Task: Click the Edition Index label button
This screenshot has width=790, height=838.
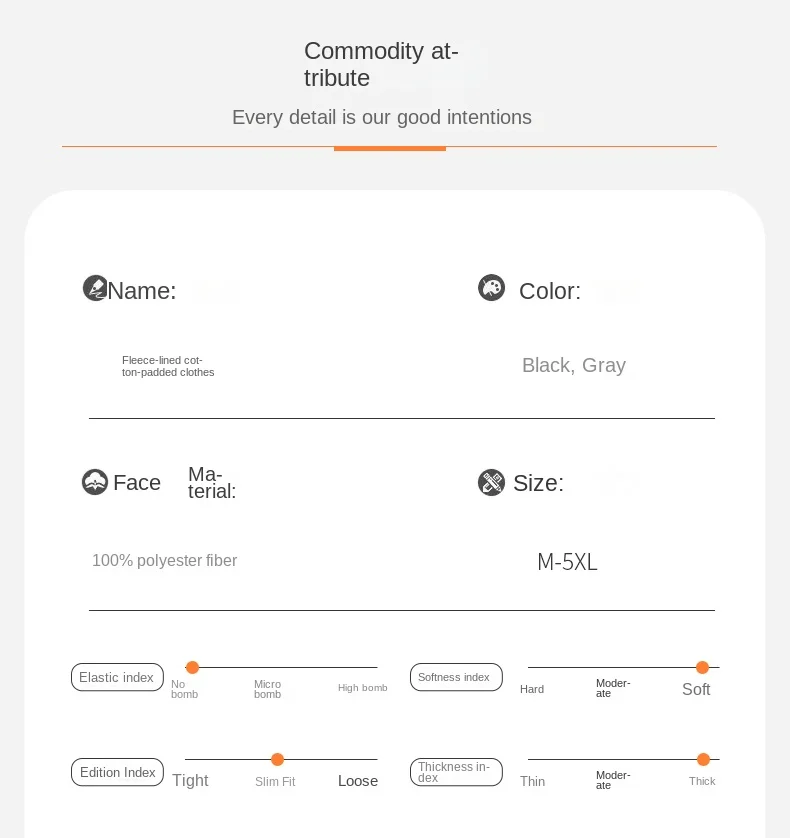Action: [117, 772]
